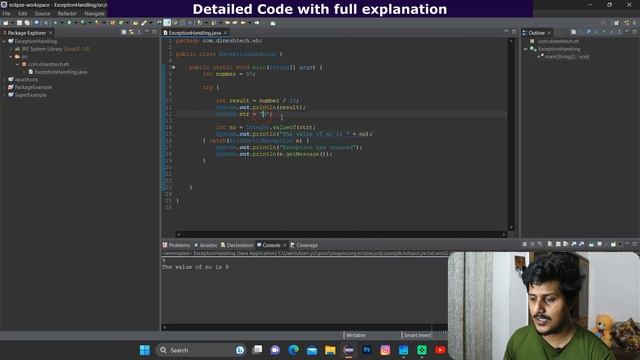Expand the SuperExample project

pos(4,95)
